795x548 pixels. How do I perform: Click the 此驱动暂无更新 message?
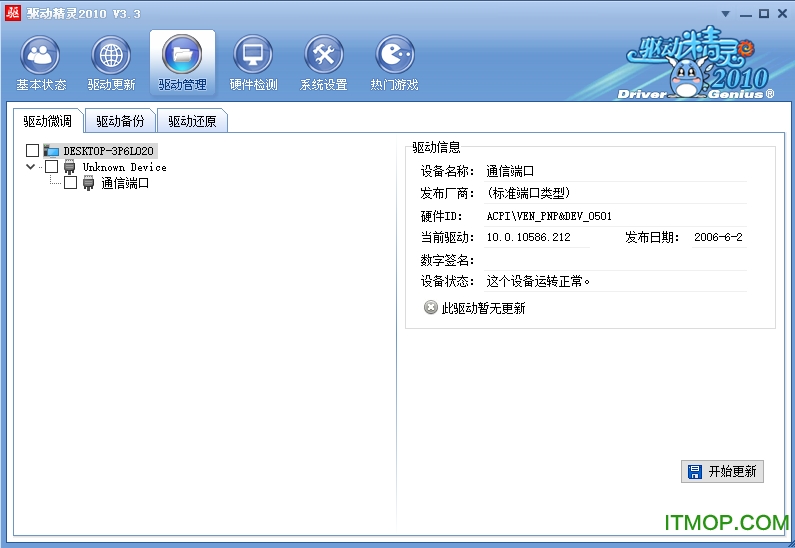(483, 308)
